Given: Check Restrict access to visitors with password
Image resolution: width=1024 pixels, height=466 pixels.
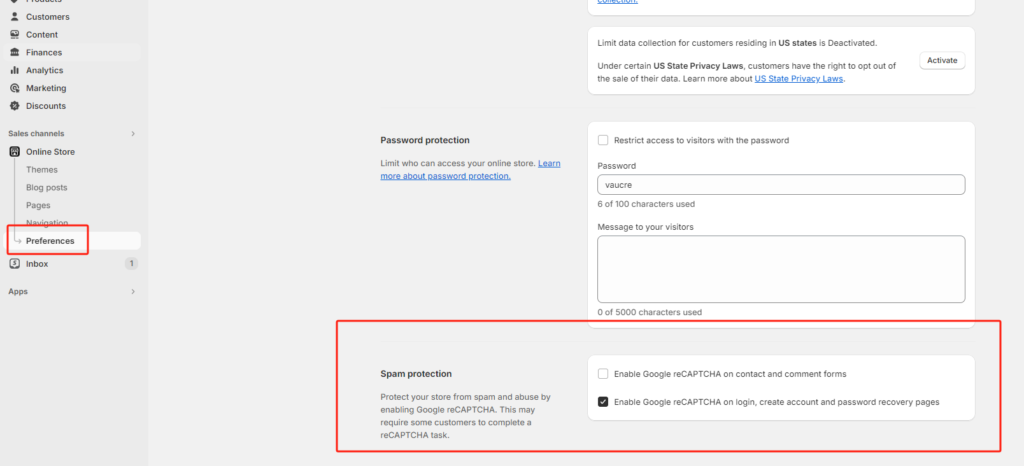Looking at the screenshot, I should click(x=603, y=140).
